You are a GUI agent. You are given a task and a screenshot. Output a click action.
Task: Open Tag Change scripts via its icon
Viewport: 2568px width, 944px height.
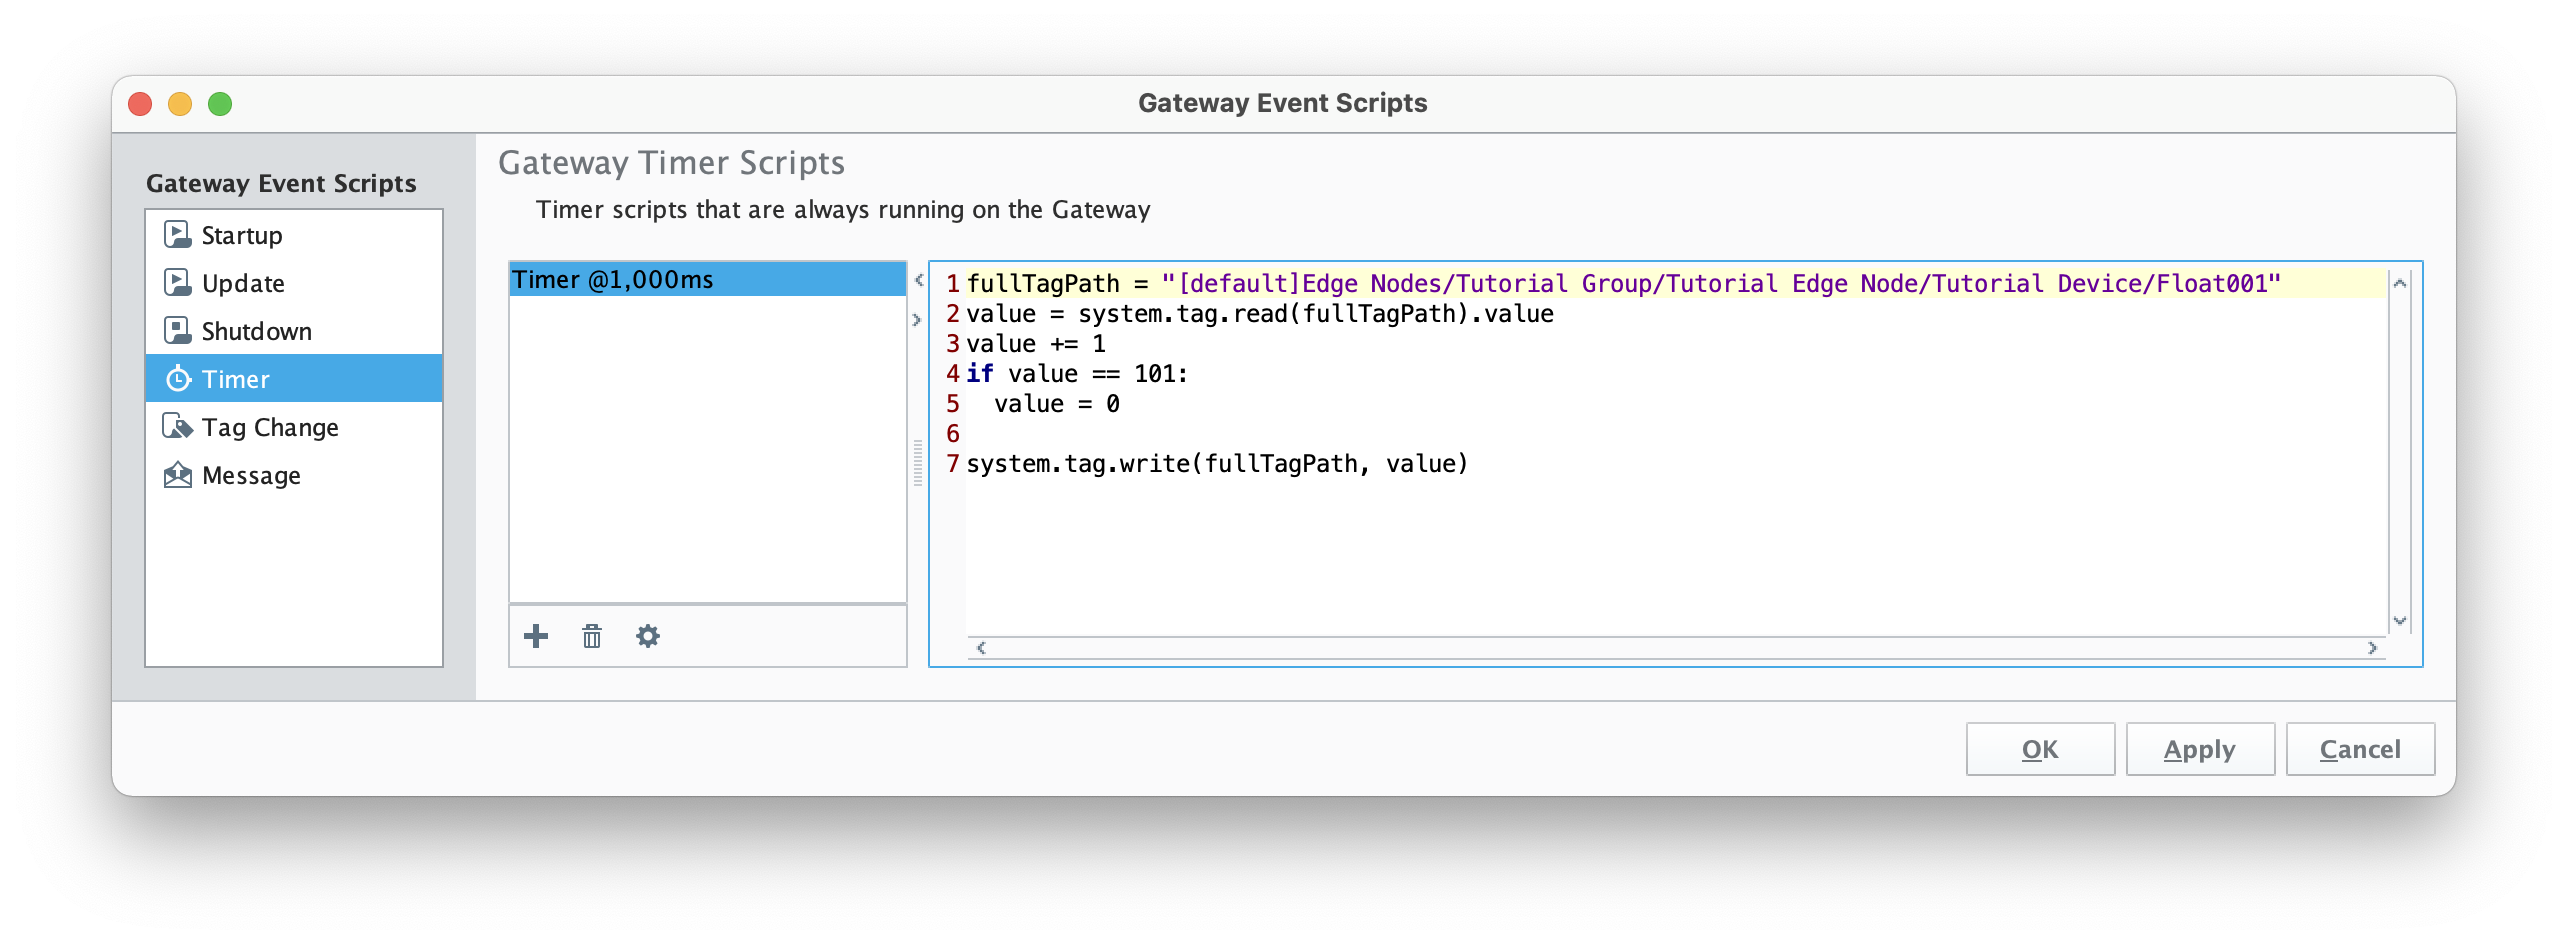(x=177, y=427)
